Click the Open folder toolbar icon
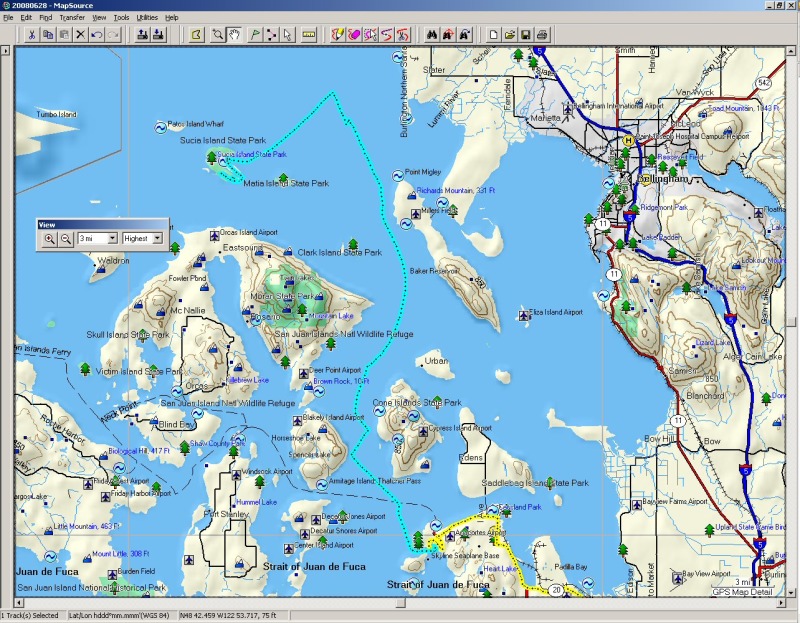Viewport: 800px width, 623px height. pyautogui.click(x=510, y=35)
